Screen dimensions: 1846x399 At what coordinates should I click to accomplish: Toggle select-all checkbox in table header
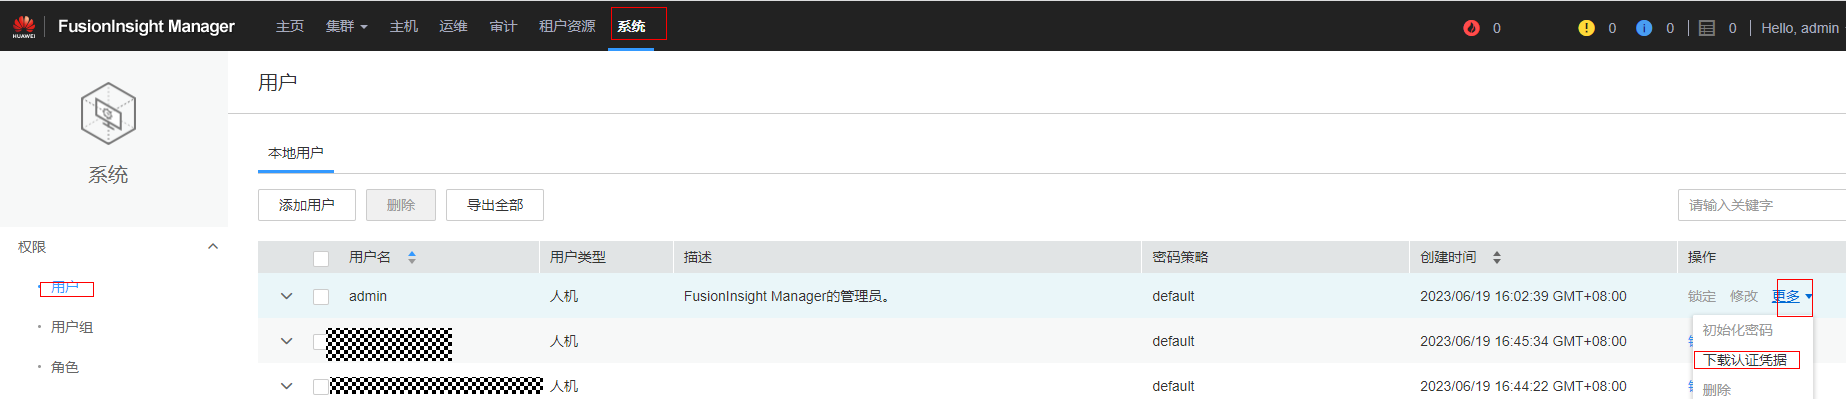pyautogui.click(x=321, y=258)
